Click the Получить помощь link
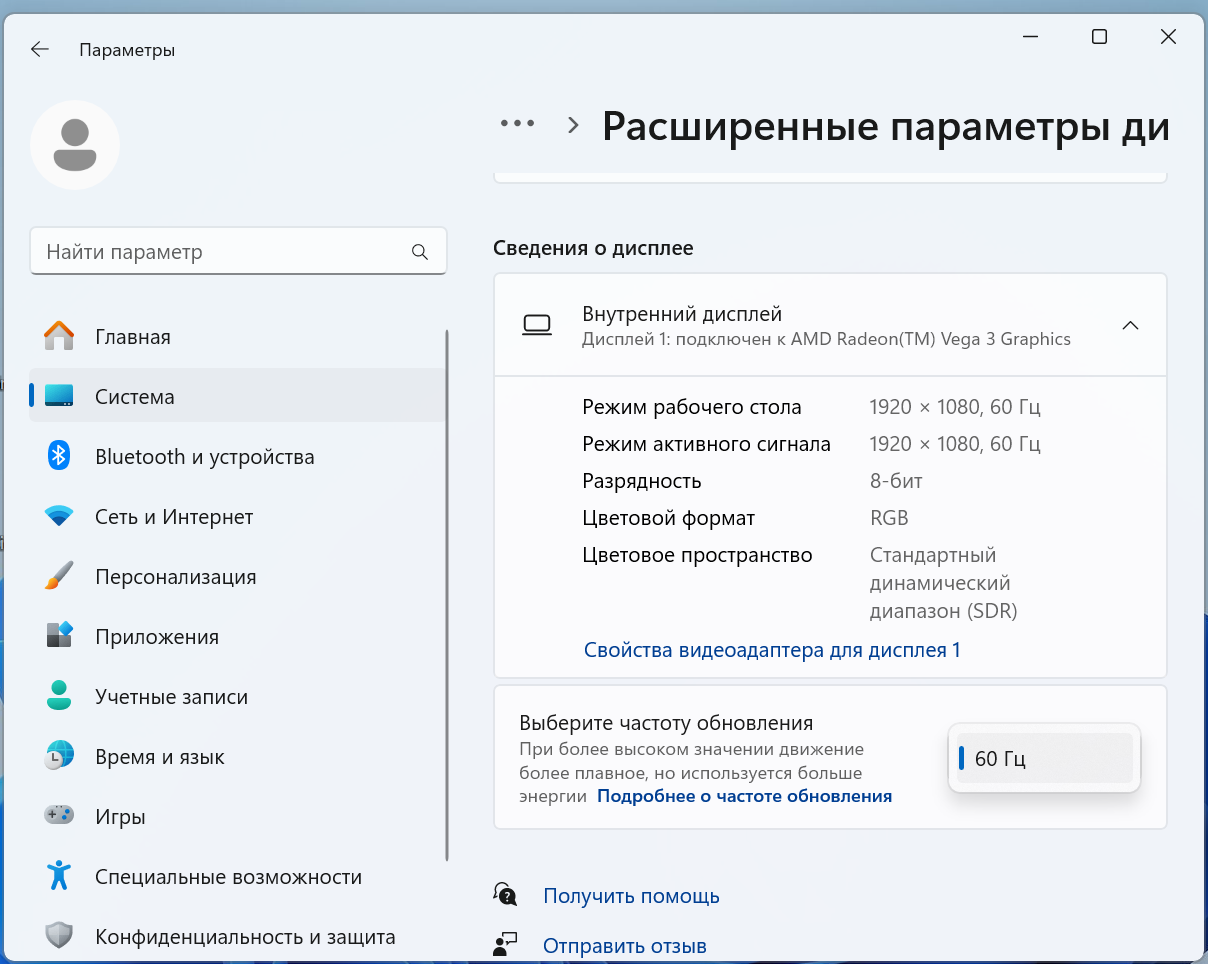The image size is (1208, 964). pos(631,896)
